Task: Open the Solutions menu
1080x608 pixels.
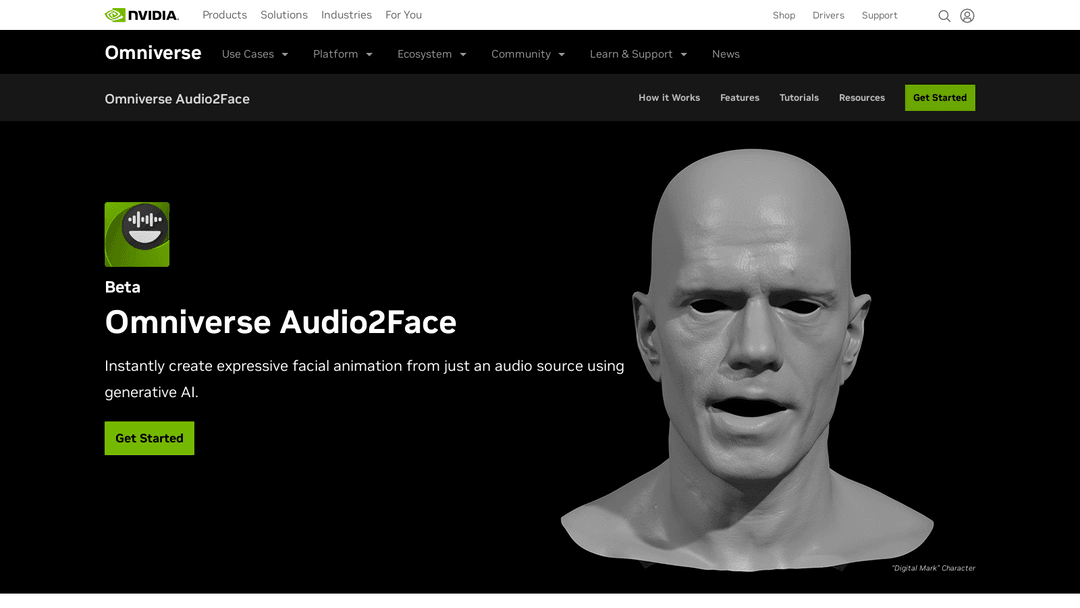Action: click(284, 15)
